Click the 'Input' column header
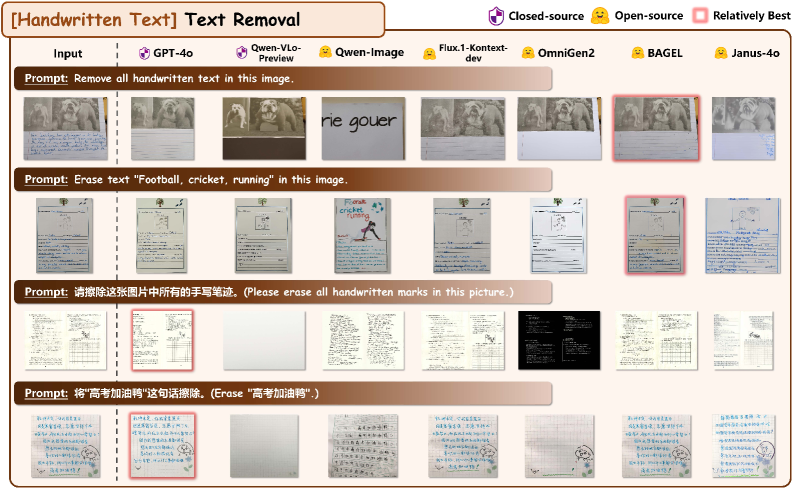Image resolution: width=793 pixels, height=489 pixels. [x=68, y=54]
